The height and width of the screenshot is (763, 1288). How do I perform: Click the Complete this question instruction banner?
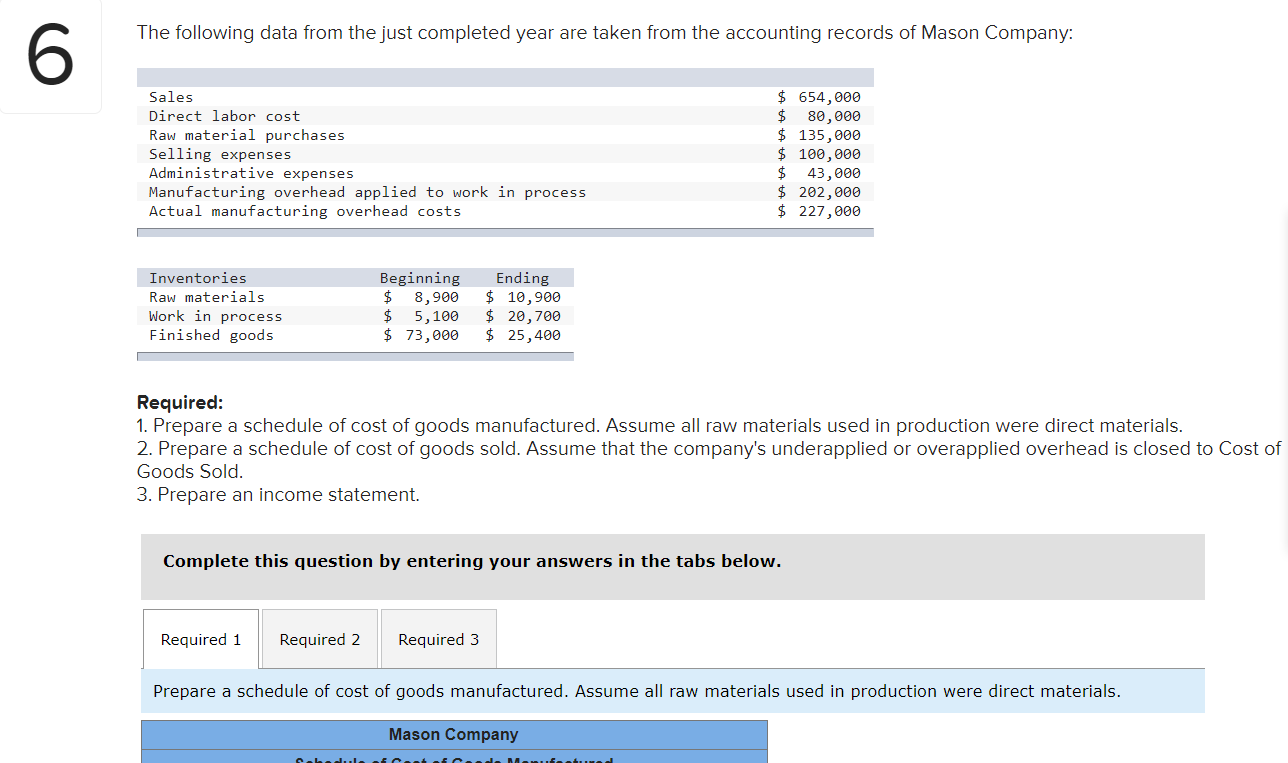point(673,566)
